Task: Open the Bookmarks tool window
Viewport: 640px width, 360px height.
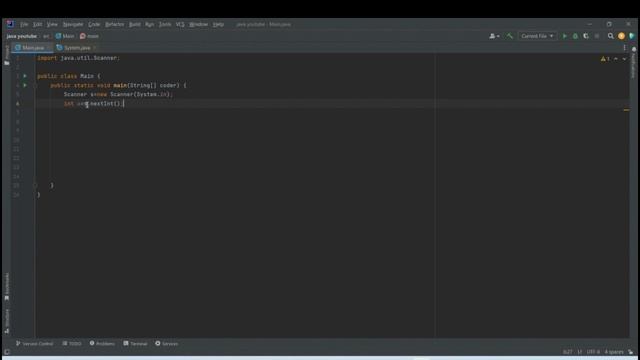Action: [7, 287]
